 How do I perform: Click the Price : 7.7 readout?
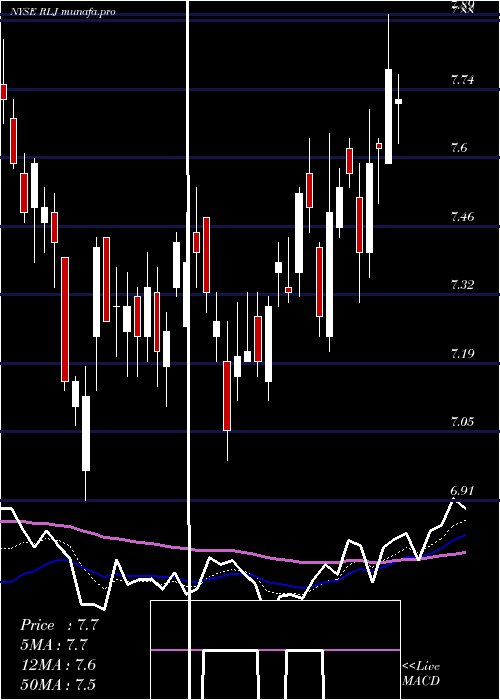[x=59, y=625]
